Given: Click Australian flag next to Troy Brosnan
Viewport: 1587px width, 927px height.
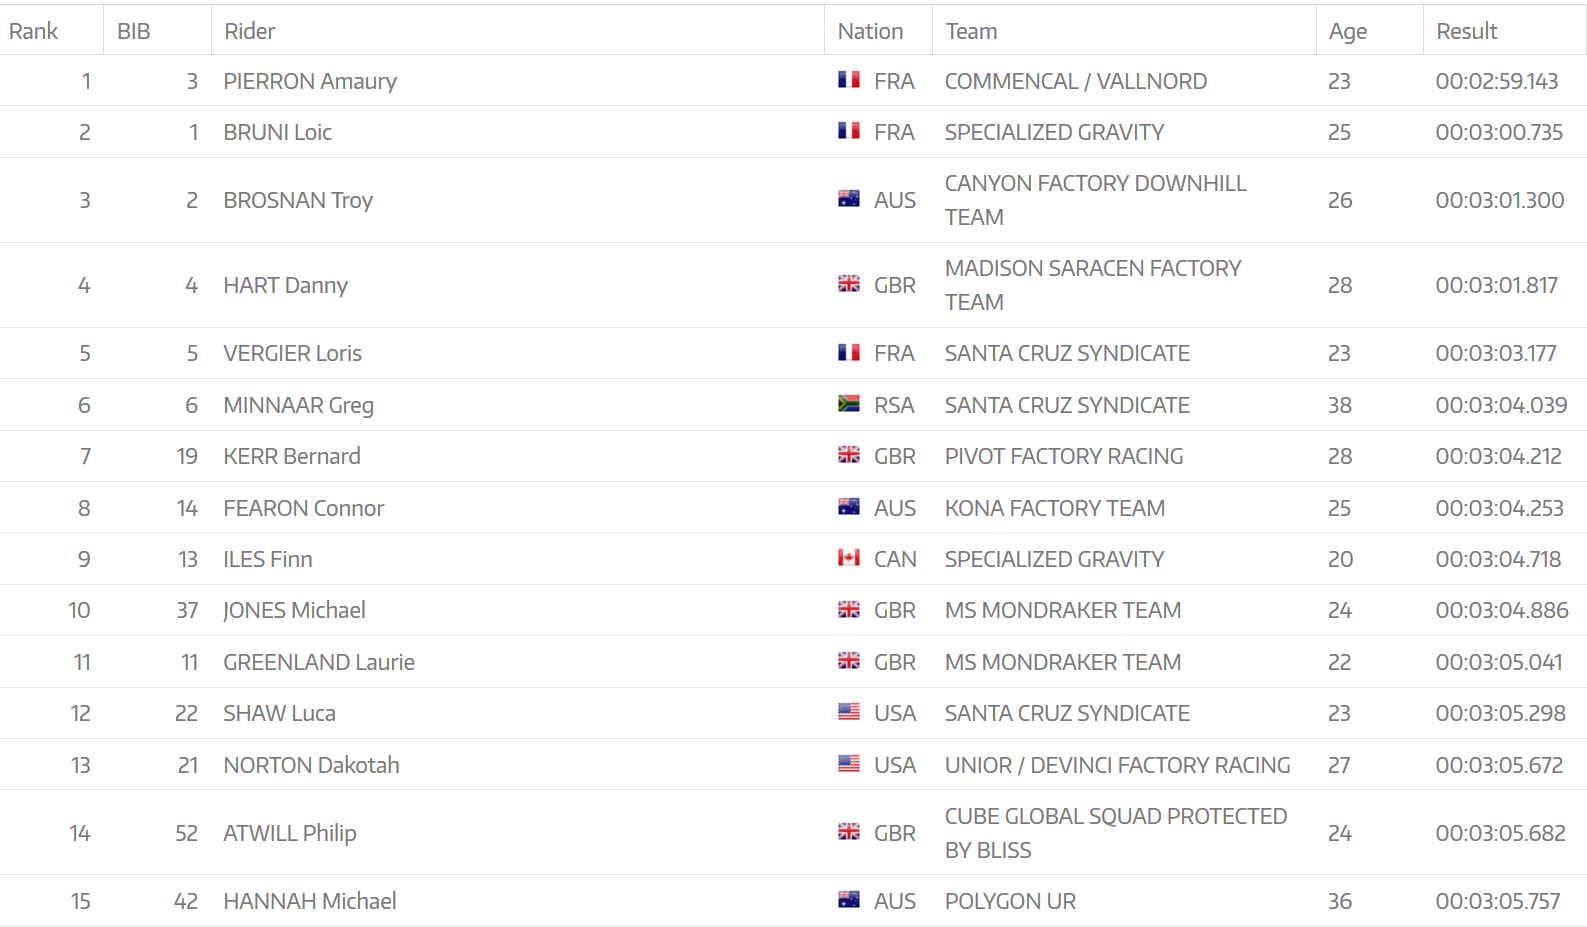Looking at the screenshot, I should click(x=849, y=199).
